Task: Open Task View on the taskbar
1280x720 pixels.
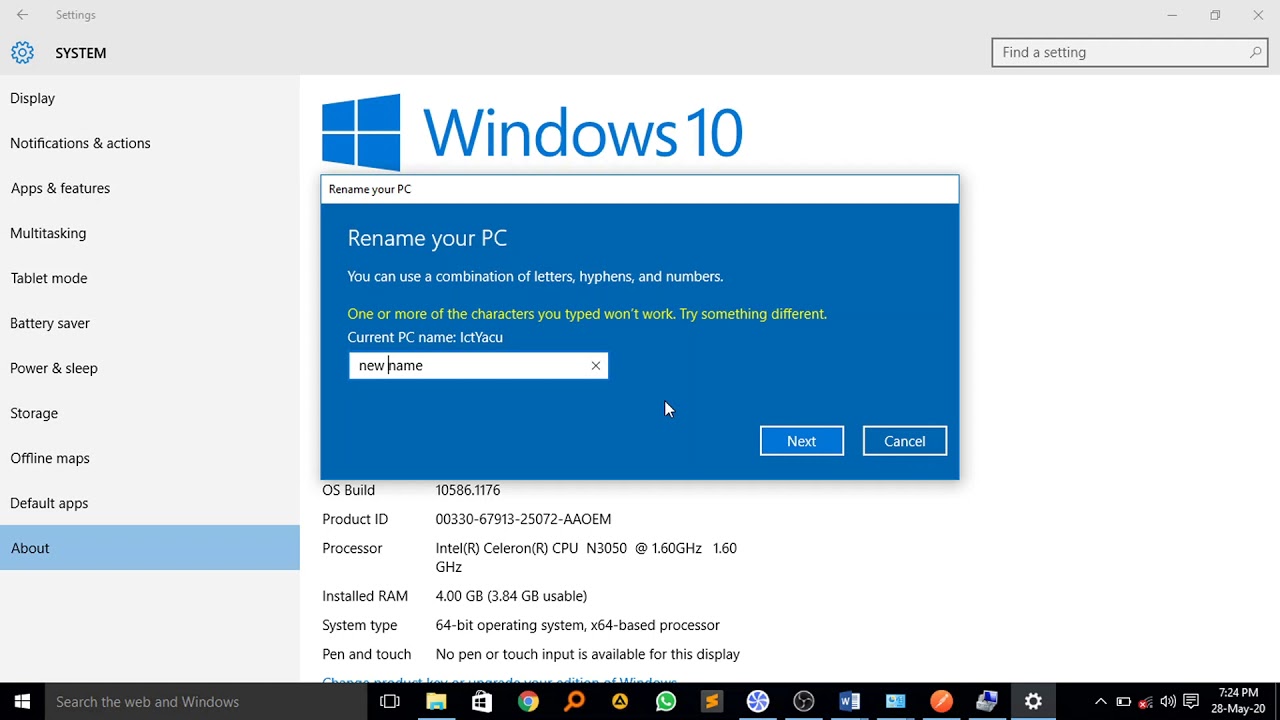Action: pyautogui.click(x=390, y=702)
